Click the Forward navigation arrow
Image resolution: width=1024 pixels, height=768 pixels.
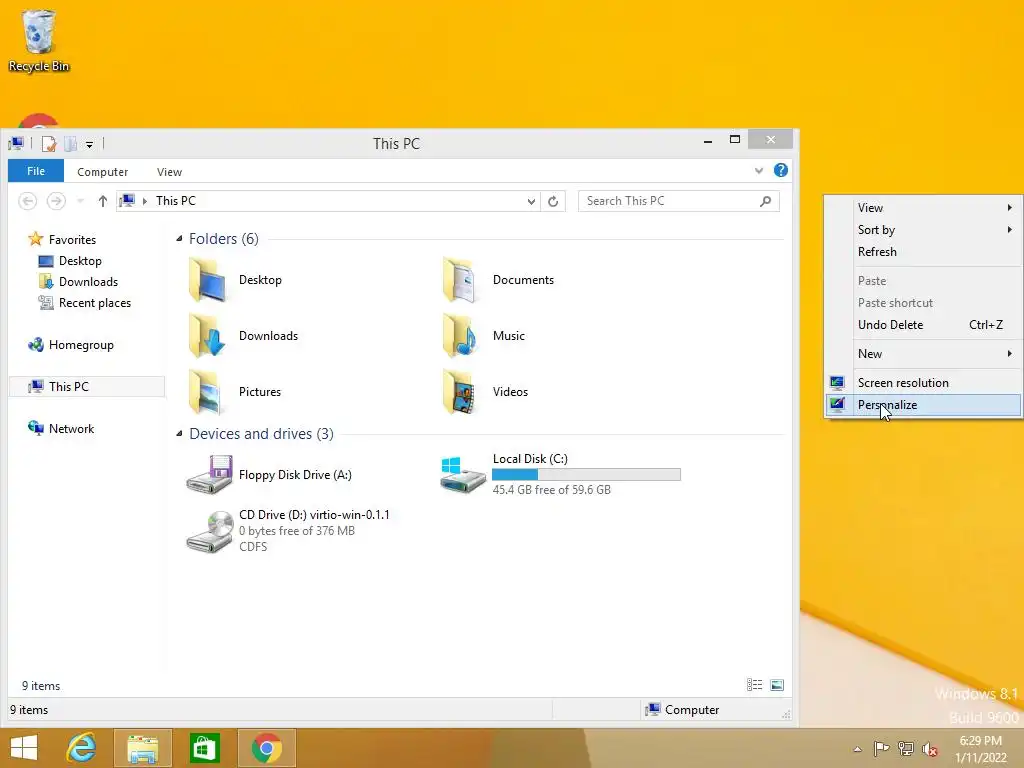(56, 201)
